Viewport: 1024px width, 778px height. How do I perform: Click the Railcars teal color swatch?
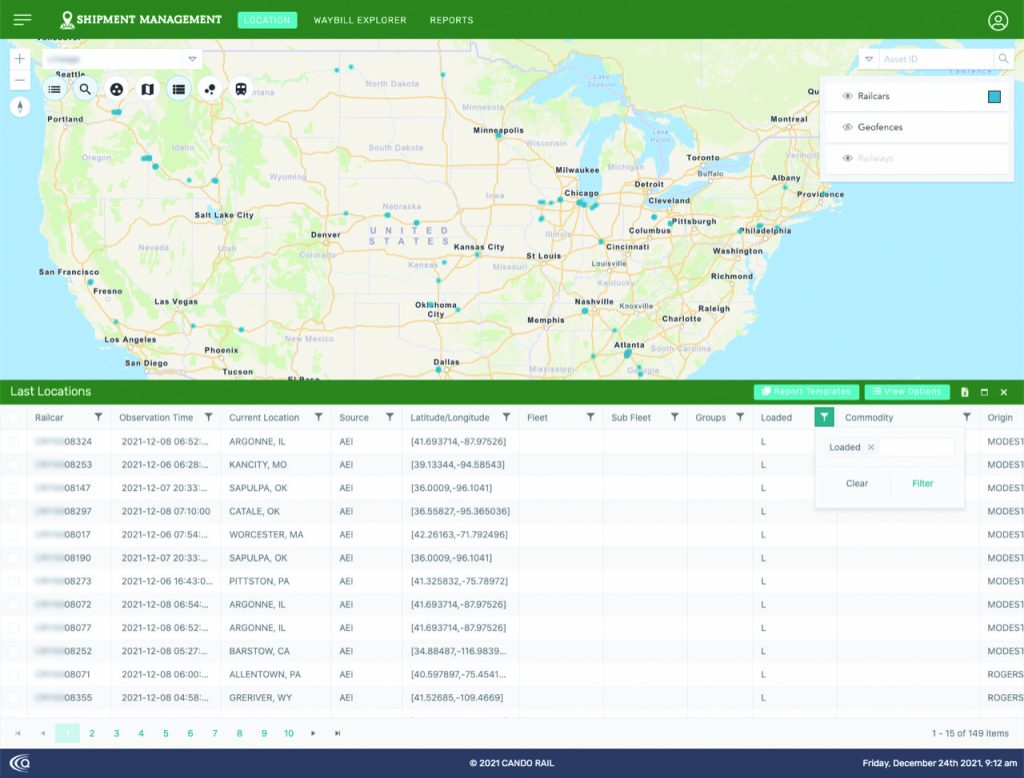[x=993, y=97]
